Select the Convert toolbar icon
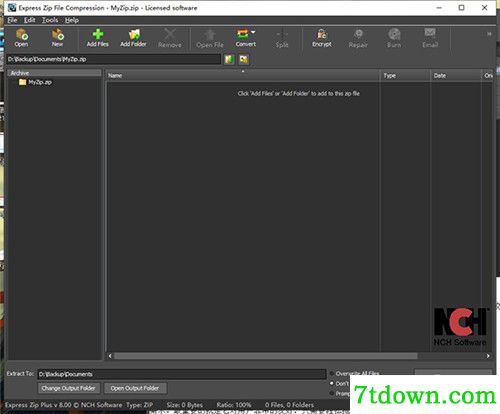This screenshot has width=500, height=414. click(x=243, y=38)
